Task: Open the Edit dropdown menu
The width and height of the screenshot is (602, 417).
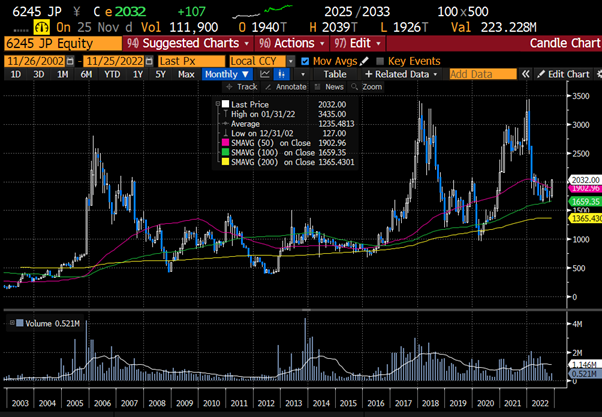Action: 357,43
